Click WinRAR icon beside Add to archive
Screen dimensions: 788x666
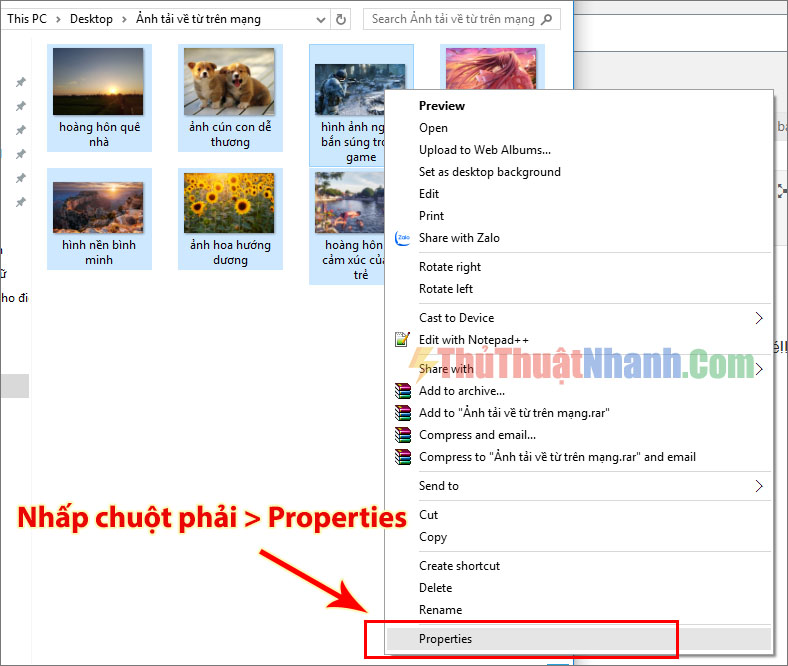(403, 391)
